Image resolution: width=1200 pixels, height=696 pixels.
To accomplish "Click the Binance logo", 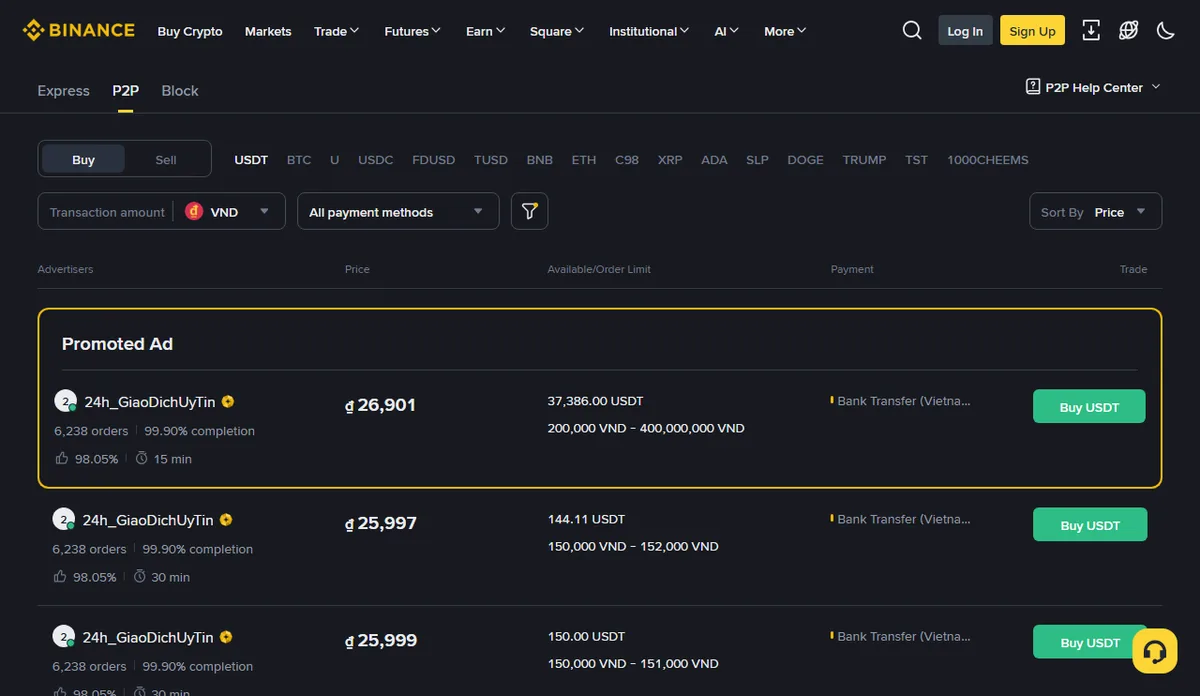I will point(79,30).
